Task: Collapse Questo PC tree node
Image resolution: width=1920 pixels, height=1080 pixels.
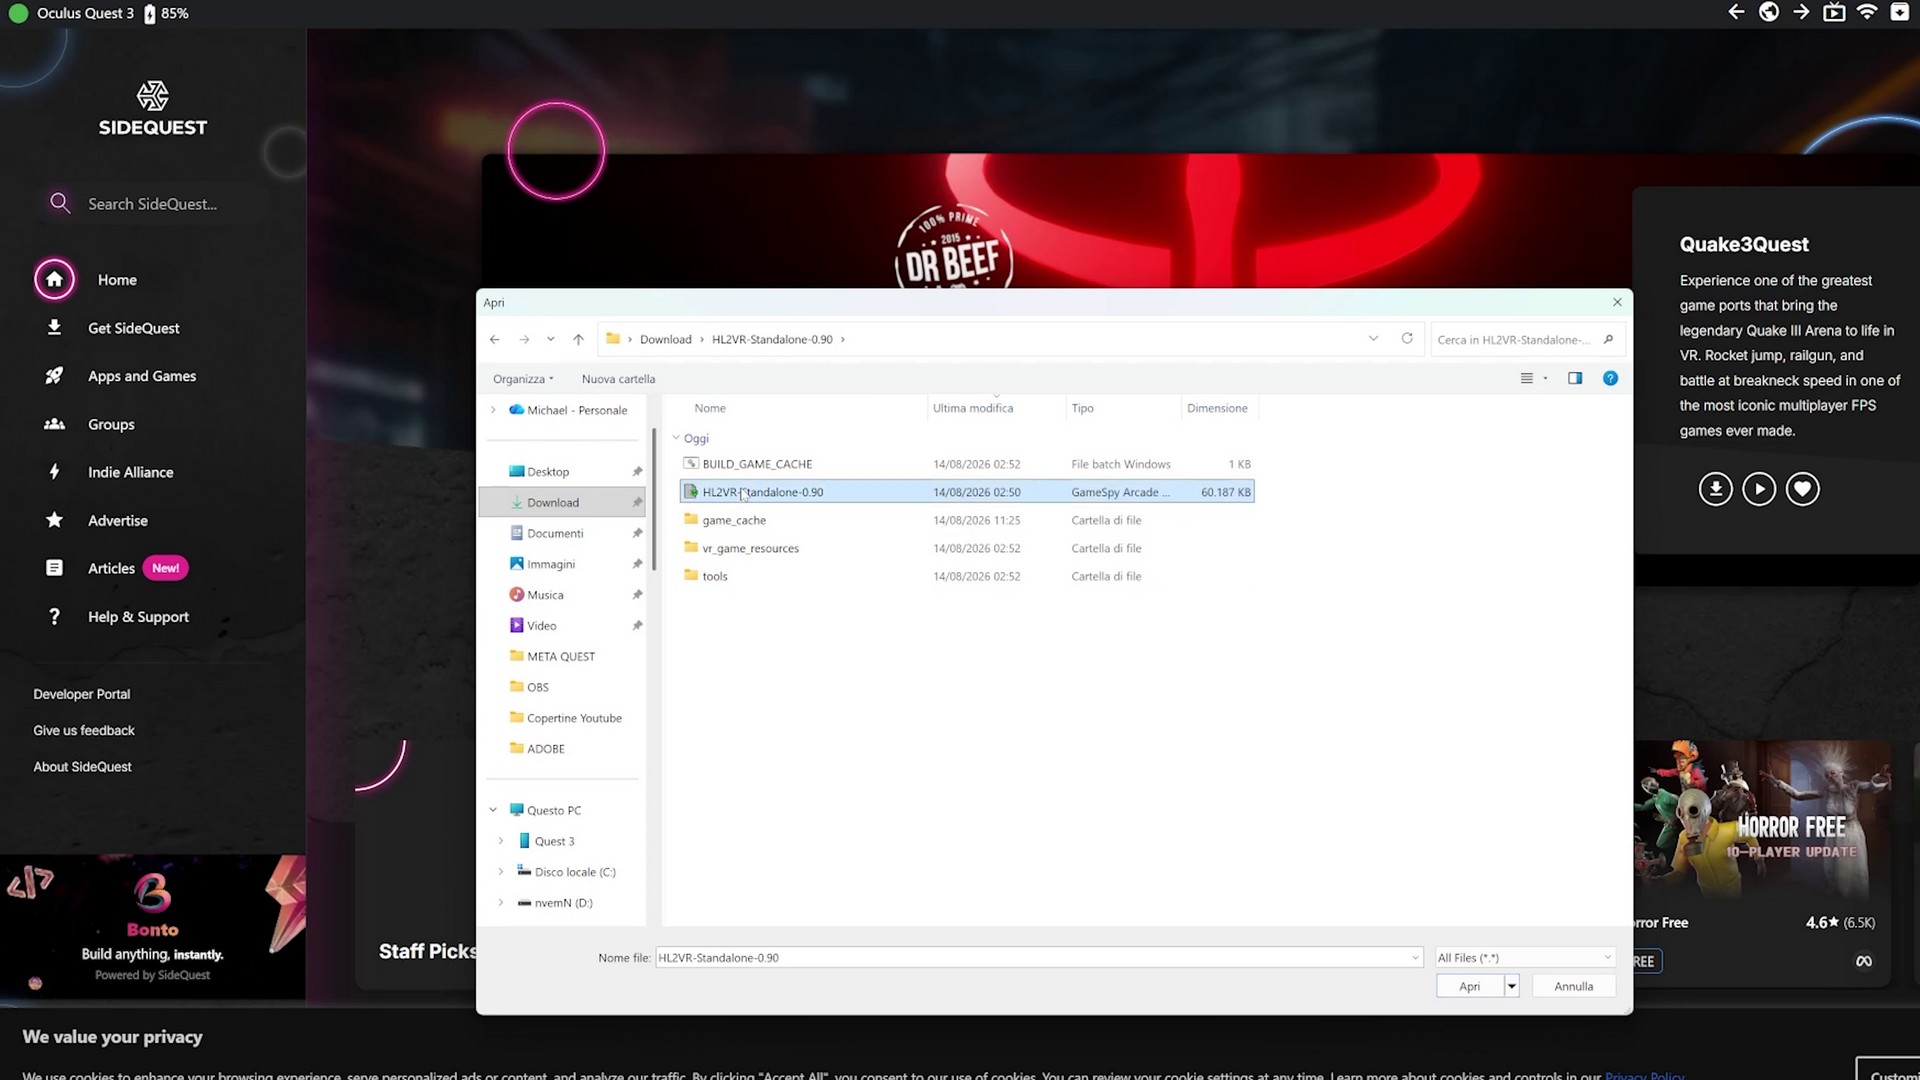Action: click(x=493, y=810)
